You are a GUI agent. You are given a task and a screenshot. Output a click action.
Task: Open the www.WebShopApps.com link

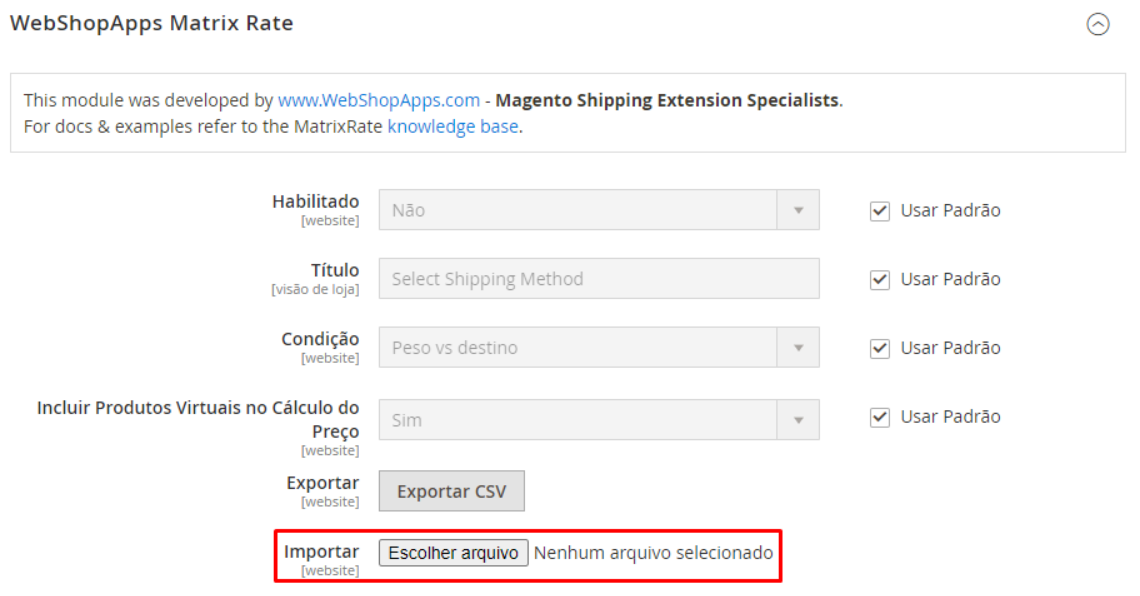pyautogui.click(x=379, y=100)
